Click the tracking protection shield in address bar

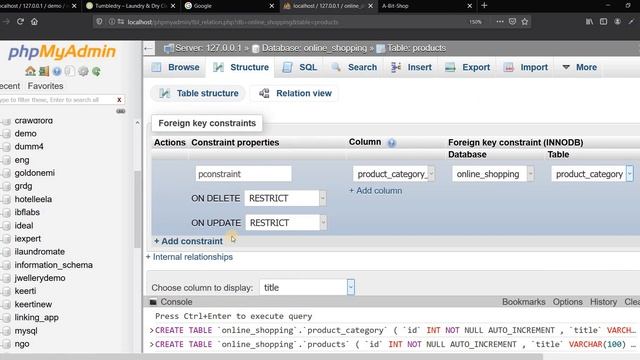tap(99, 22)
